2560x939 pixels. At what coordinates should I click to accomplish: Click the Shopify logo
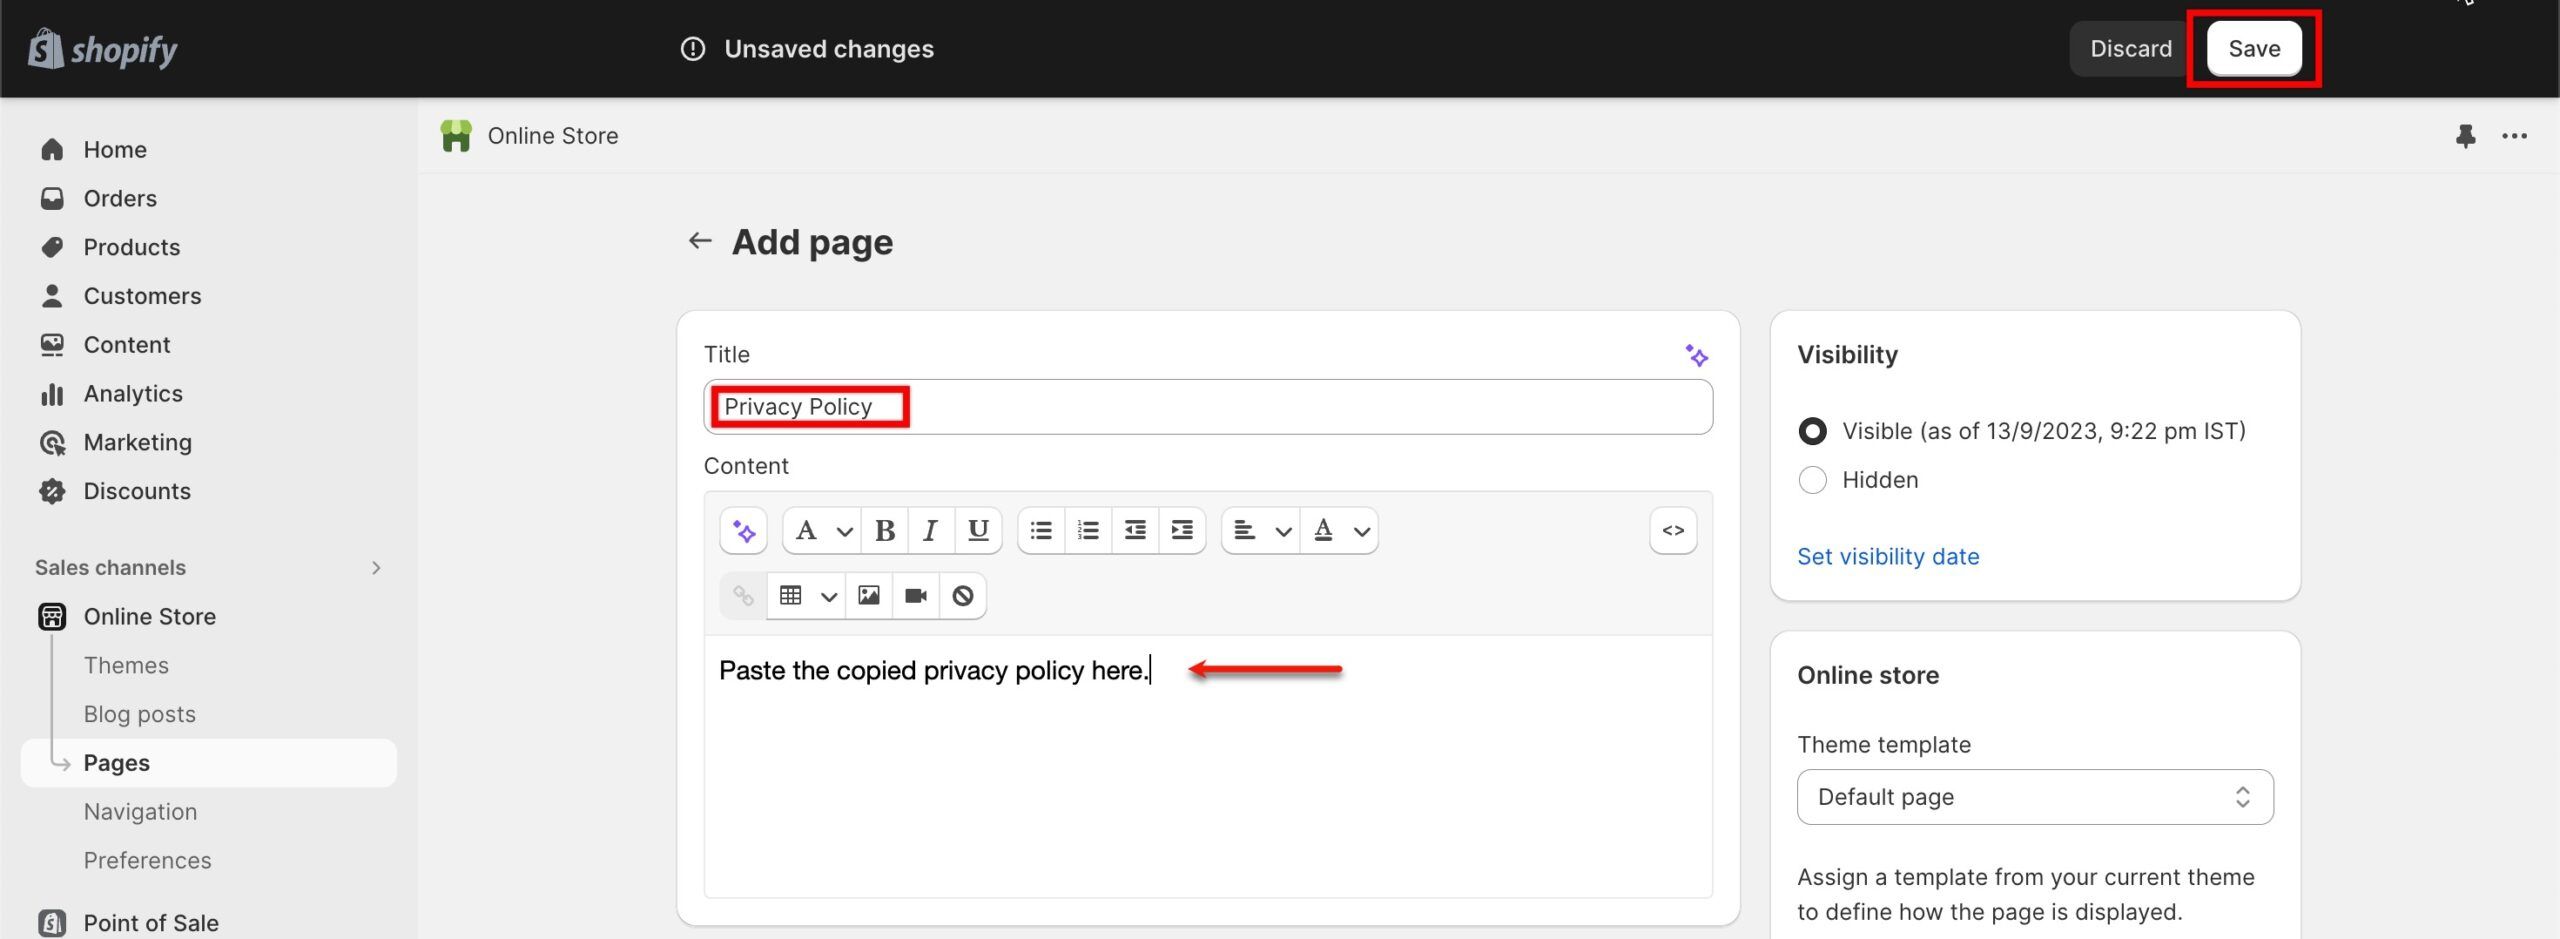pos(103,49)
